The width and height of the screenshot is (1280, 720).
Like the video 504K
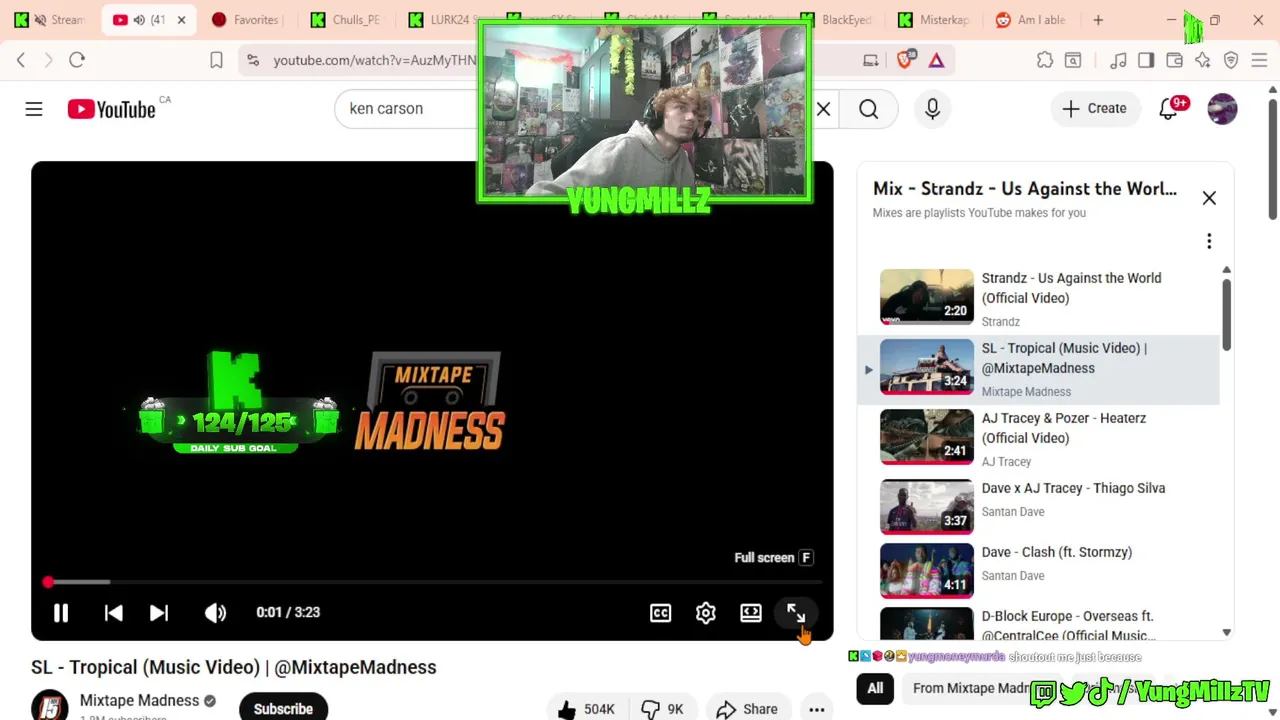click(587, 709)
